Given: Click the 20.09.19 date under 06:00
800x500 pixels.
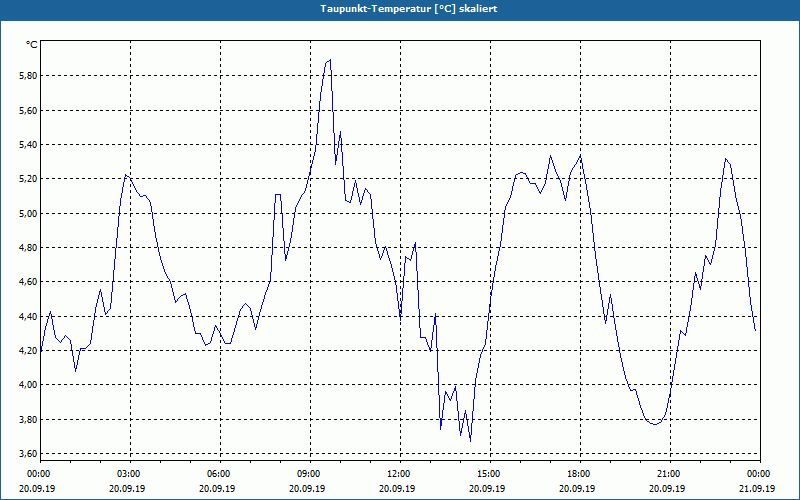Looking at the screenshot, I should (x=217, y=488).
